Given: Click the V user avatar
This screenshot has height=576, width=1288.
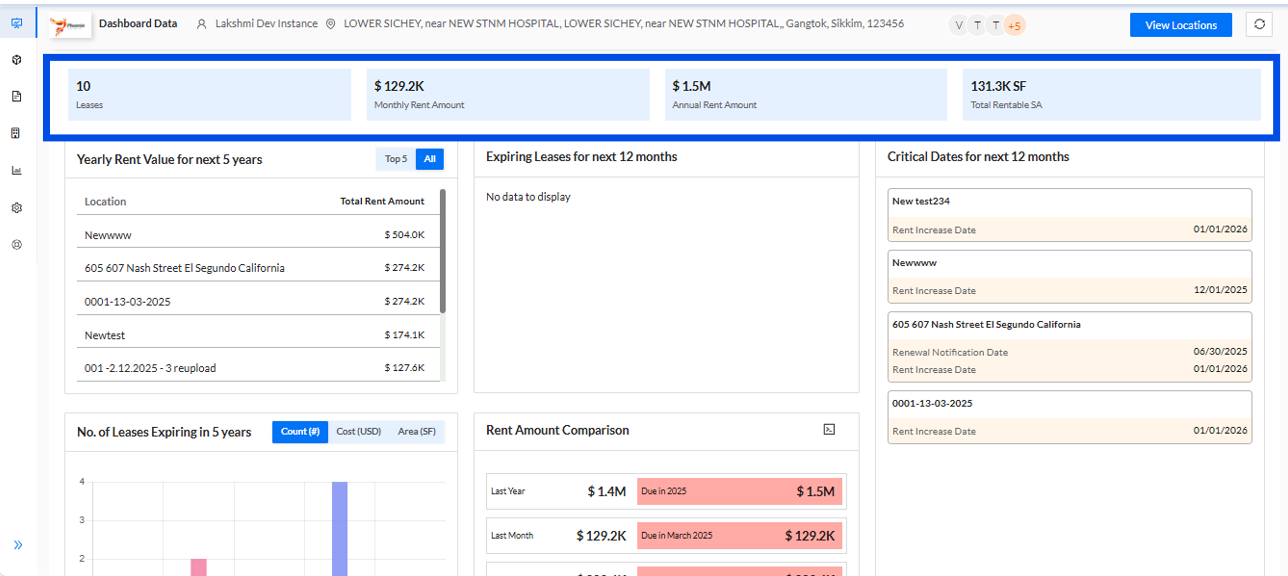Looking at the screenshot, I should [959, 25].
